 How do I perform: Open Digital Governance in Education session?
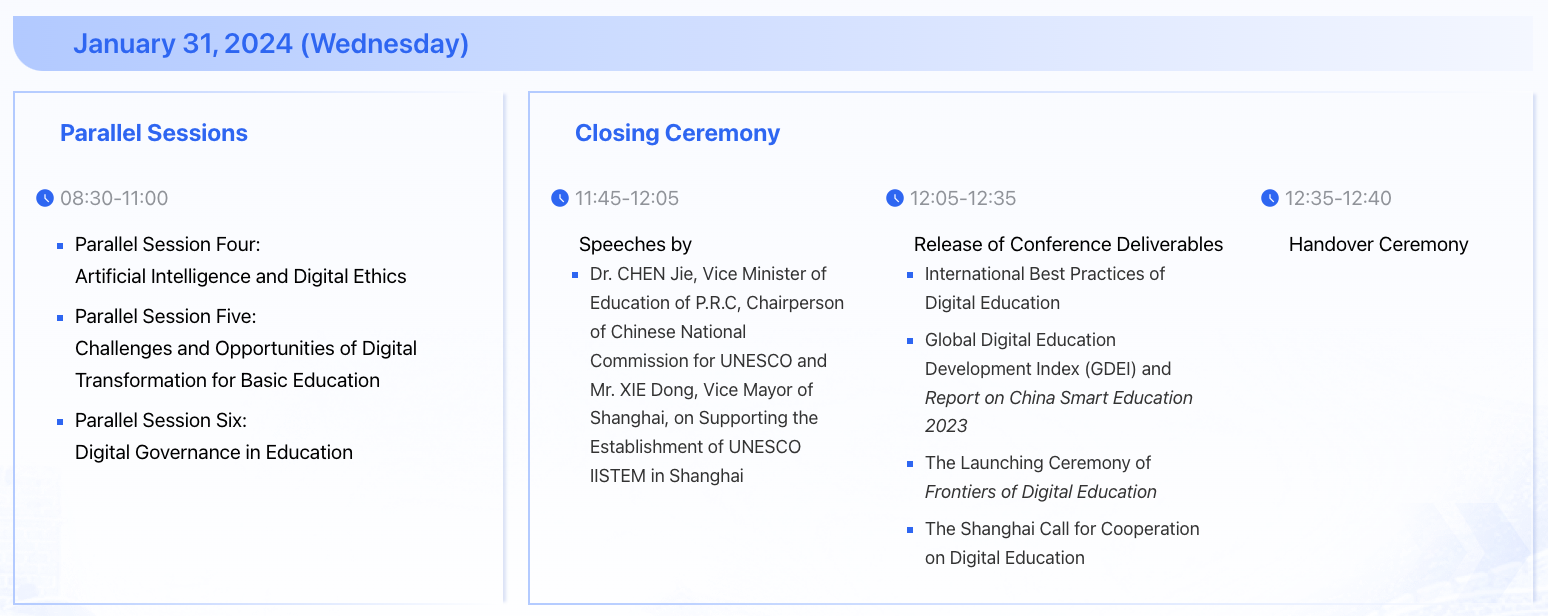[x=214, y=452]
